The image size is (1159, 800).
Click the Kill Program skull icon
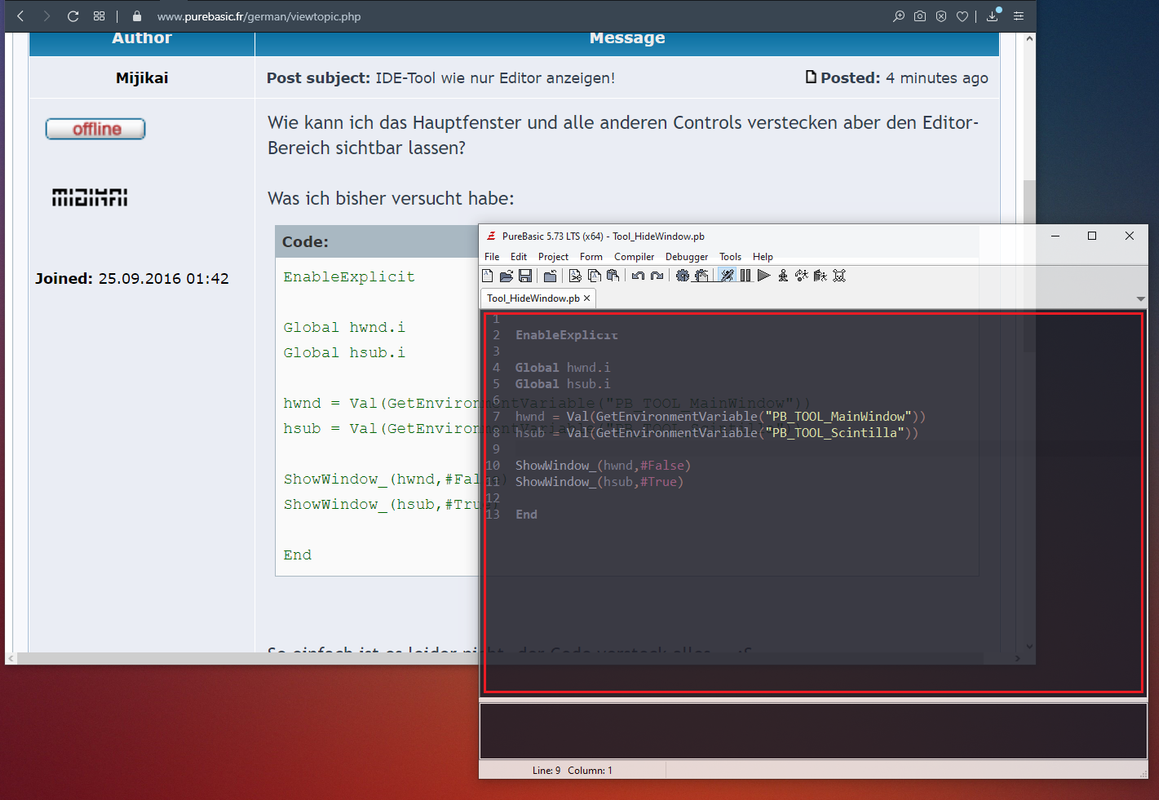pos(839,276)
